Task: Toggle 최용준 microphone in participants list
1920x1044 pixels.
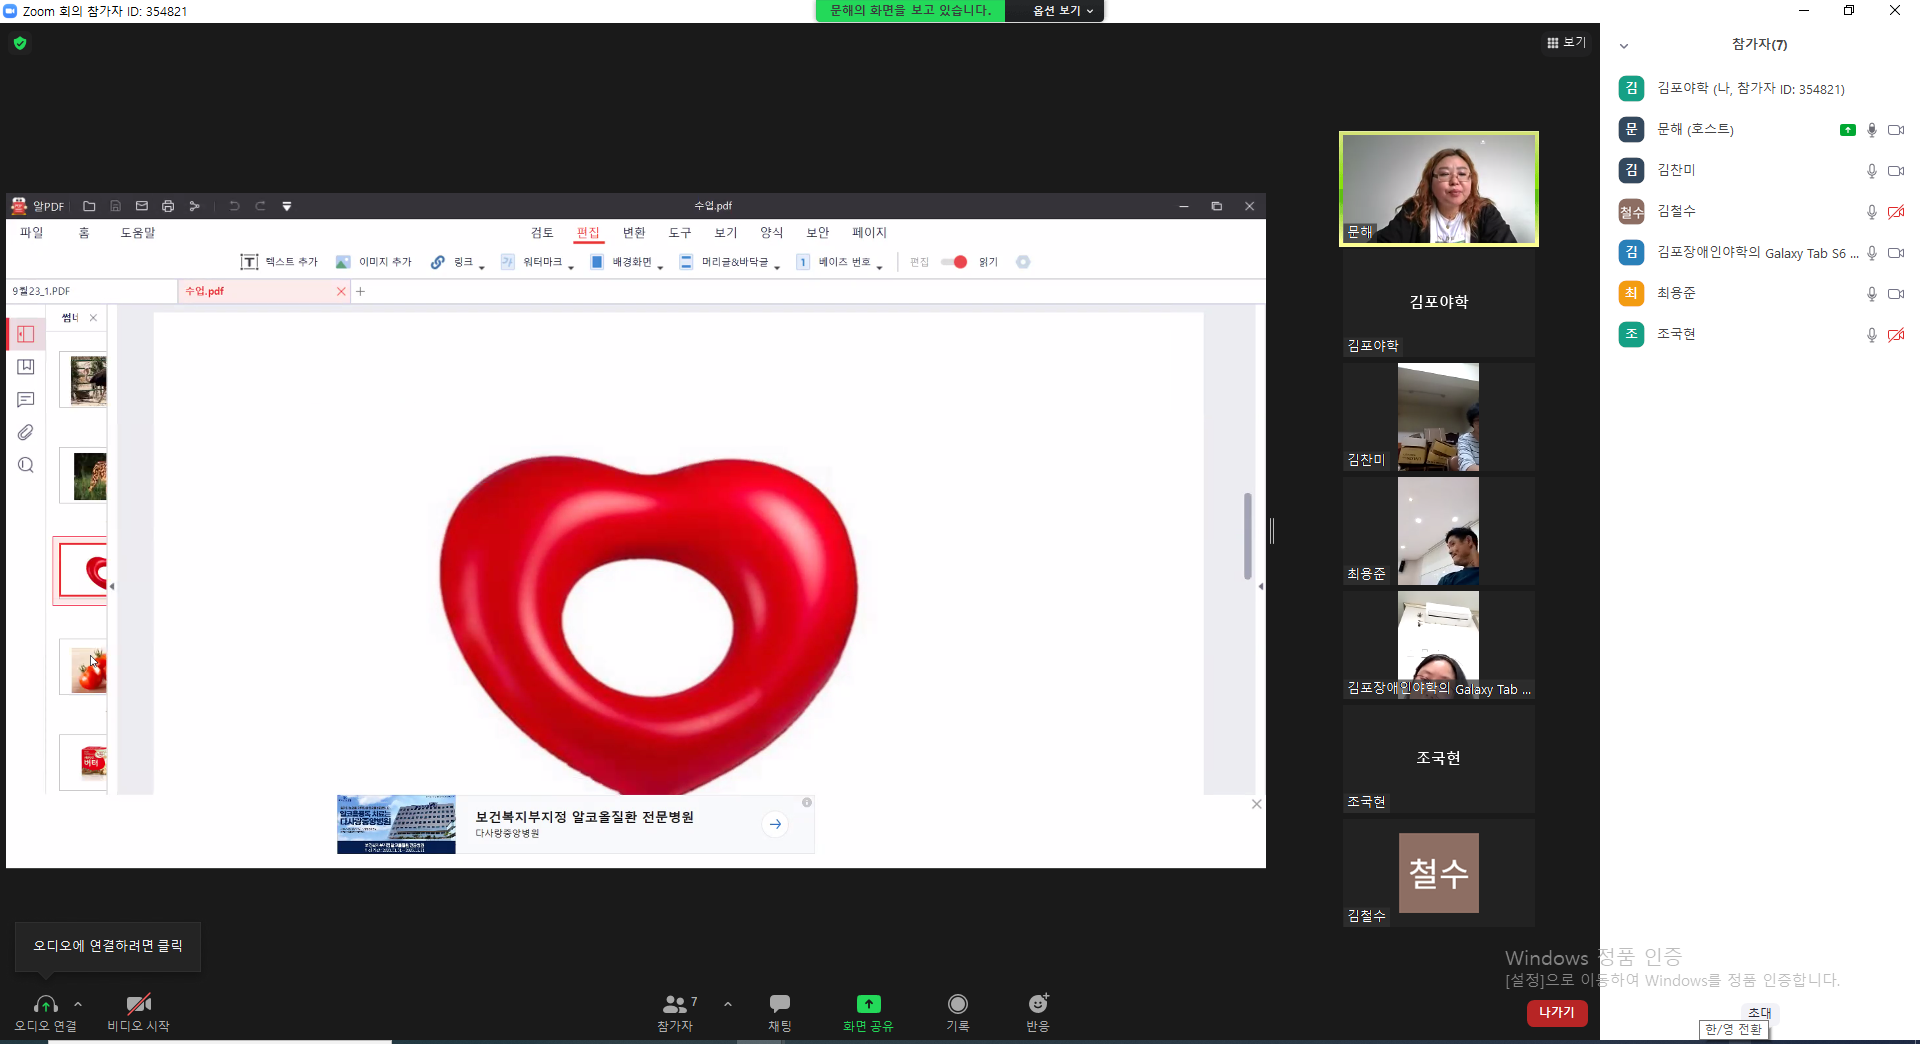Action: click(x=1871, y=294)
